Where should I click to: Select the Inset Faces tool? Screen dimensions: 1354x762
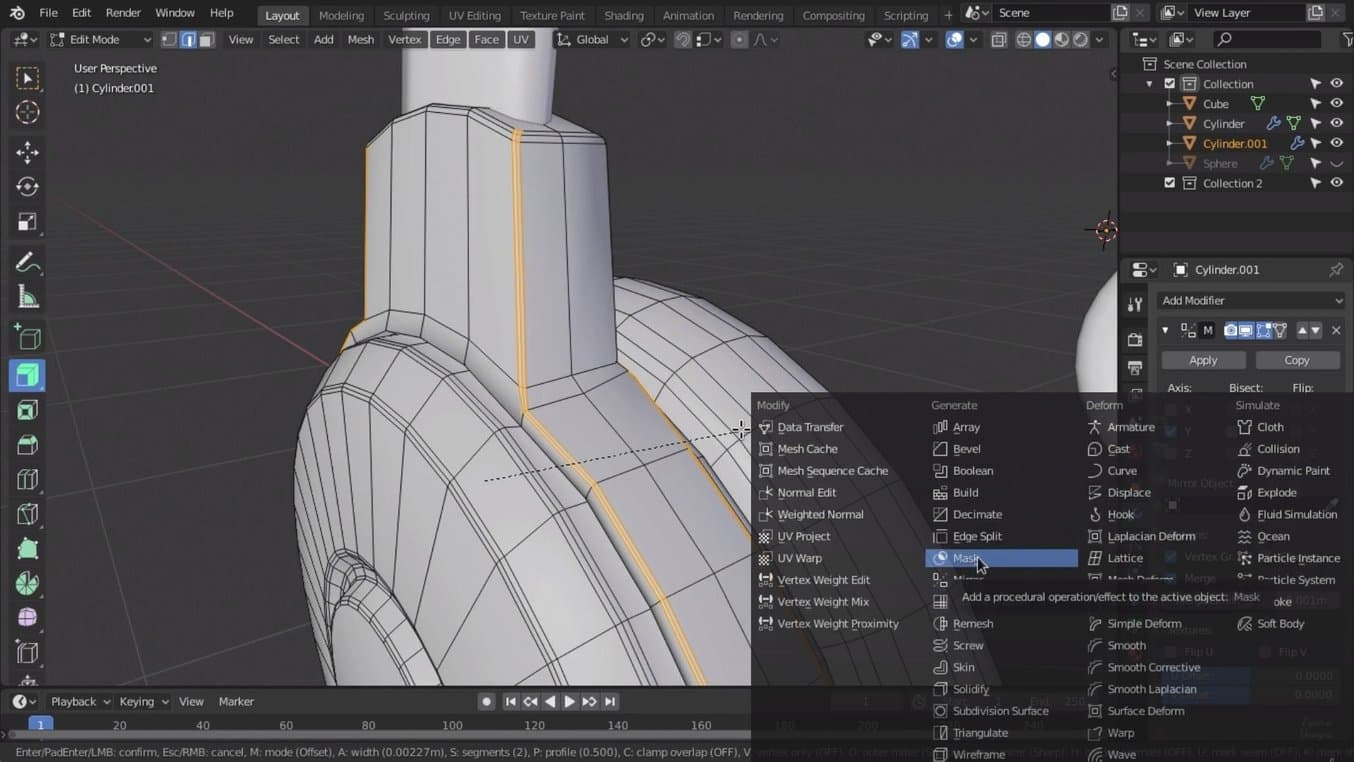(x=27, y=410)
